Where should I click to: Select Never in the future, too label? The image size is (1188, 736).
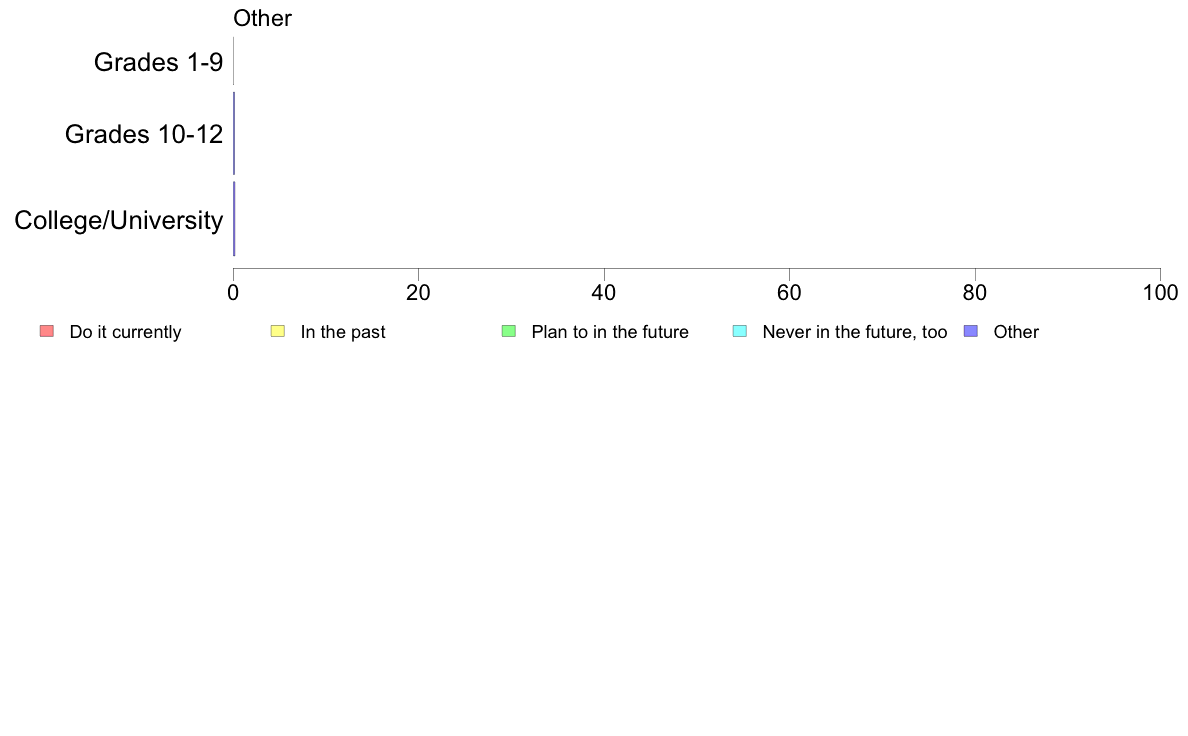point(855,332)
